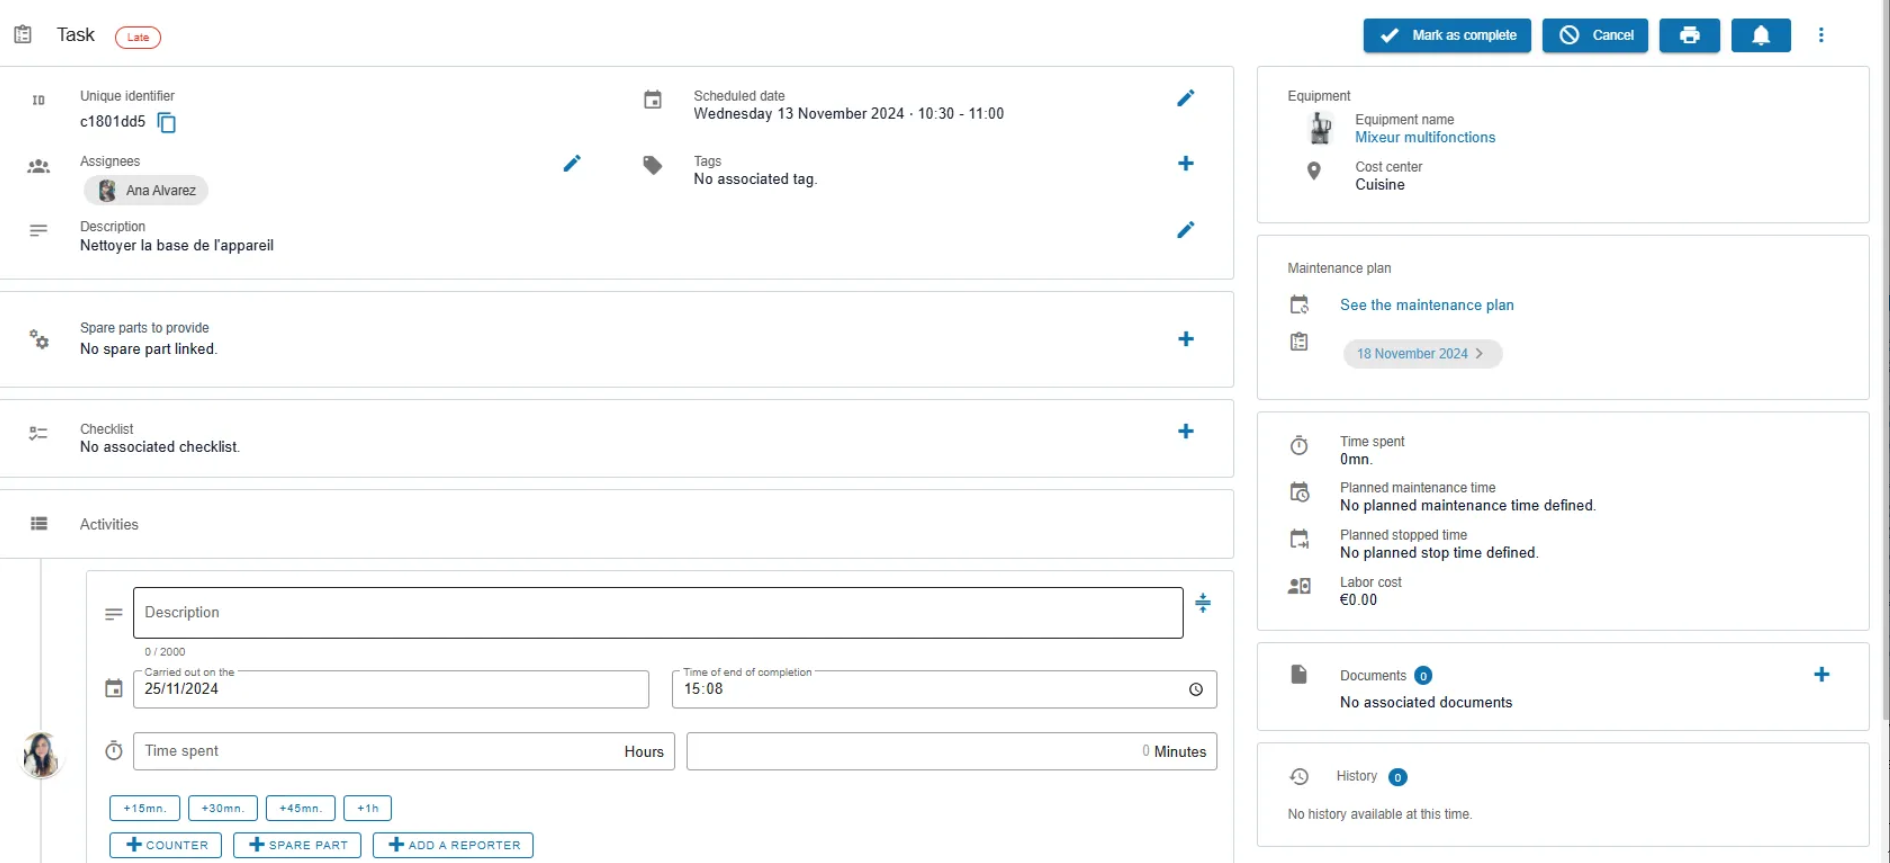
Task: Edit assignees with the pencil icon
Action: click(x=572, y=163)
